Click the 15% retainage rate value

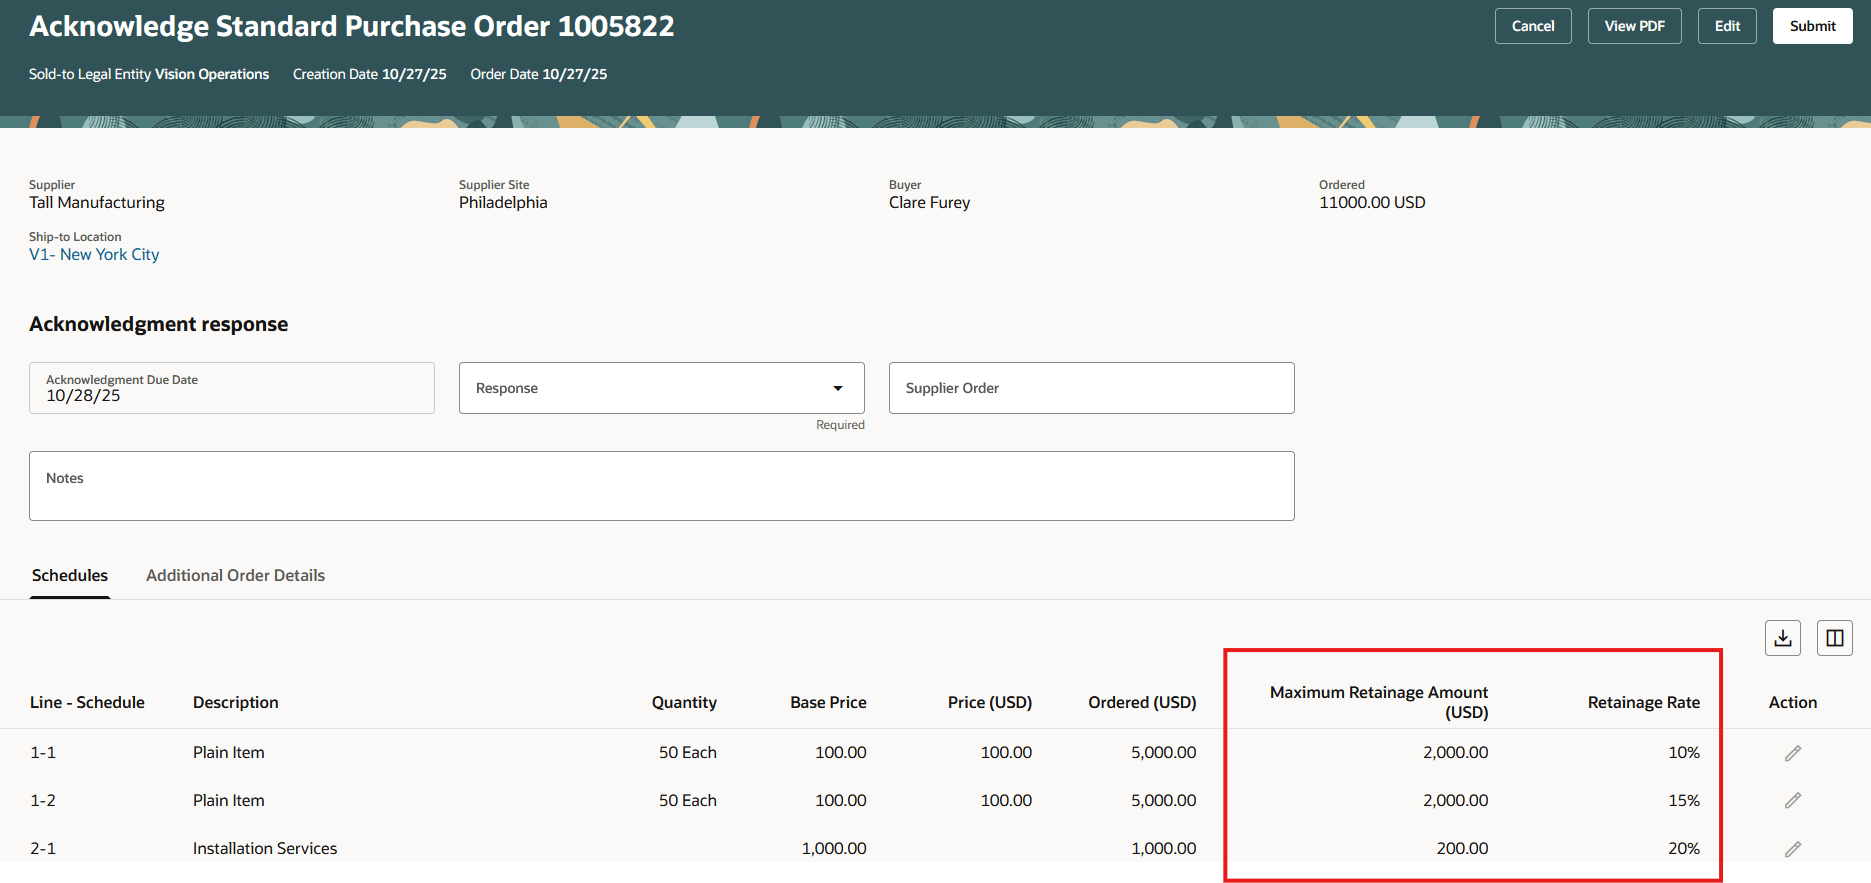coord(1684,800)
